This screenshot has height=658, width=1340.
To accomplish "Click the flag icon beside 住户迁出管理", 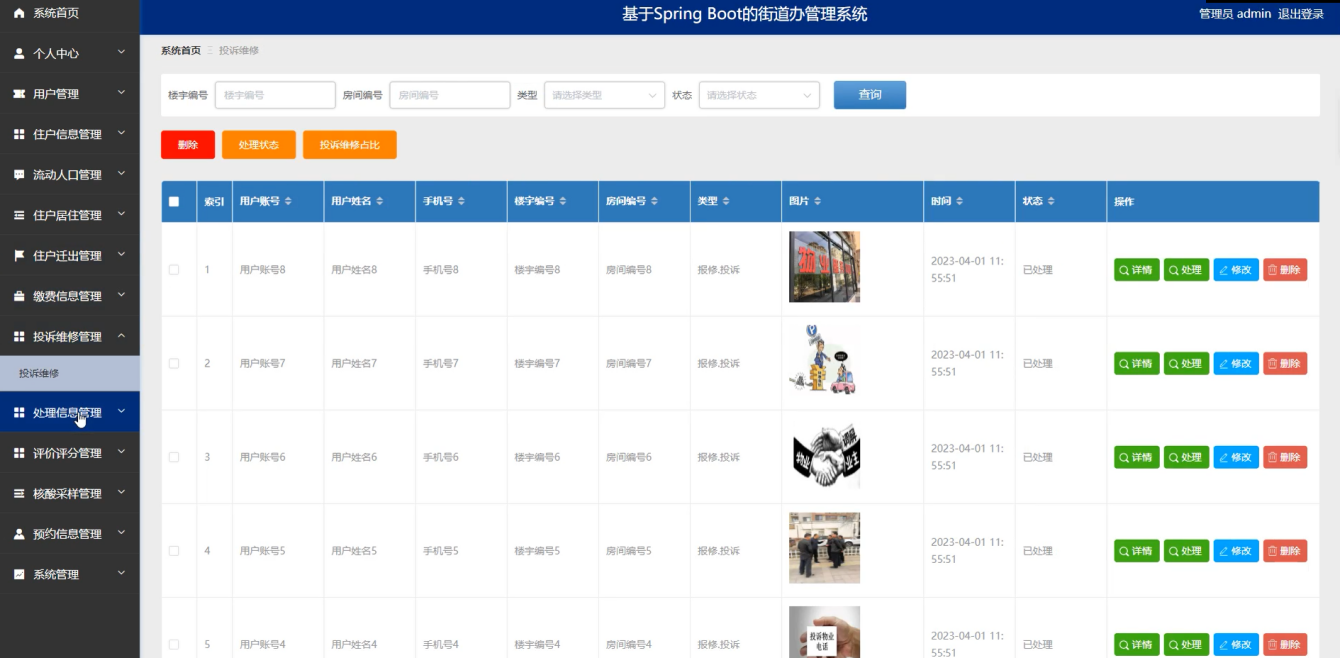I will (x=19, y=256).
